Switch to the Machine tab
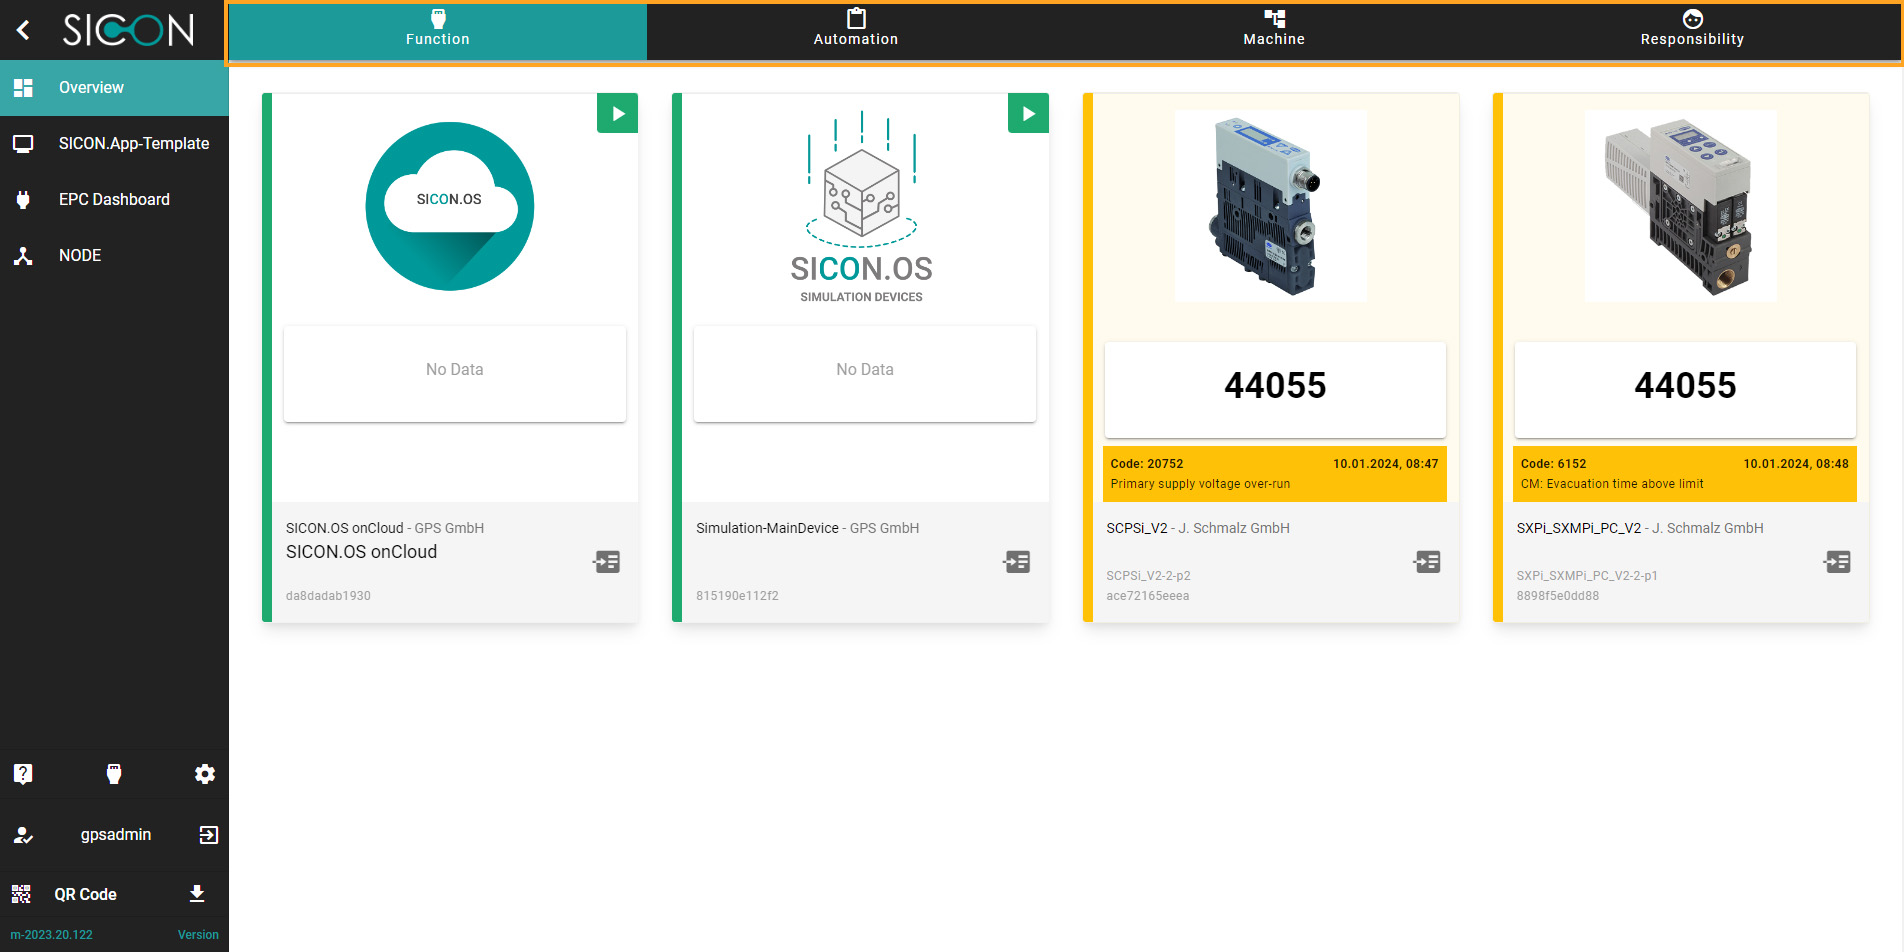The height and width of the screenshot is (952, 1904). coord(1273,30)
